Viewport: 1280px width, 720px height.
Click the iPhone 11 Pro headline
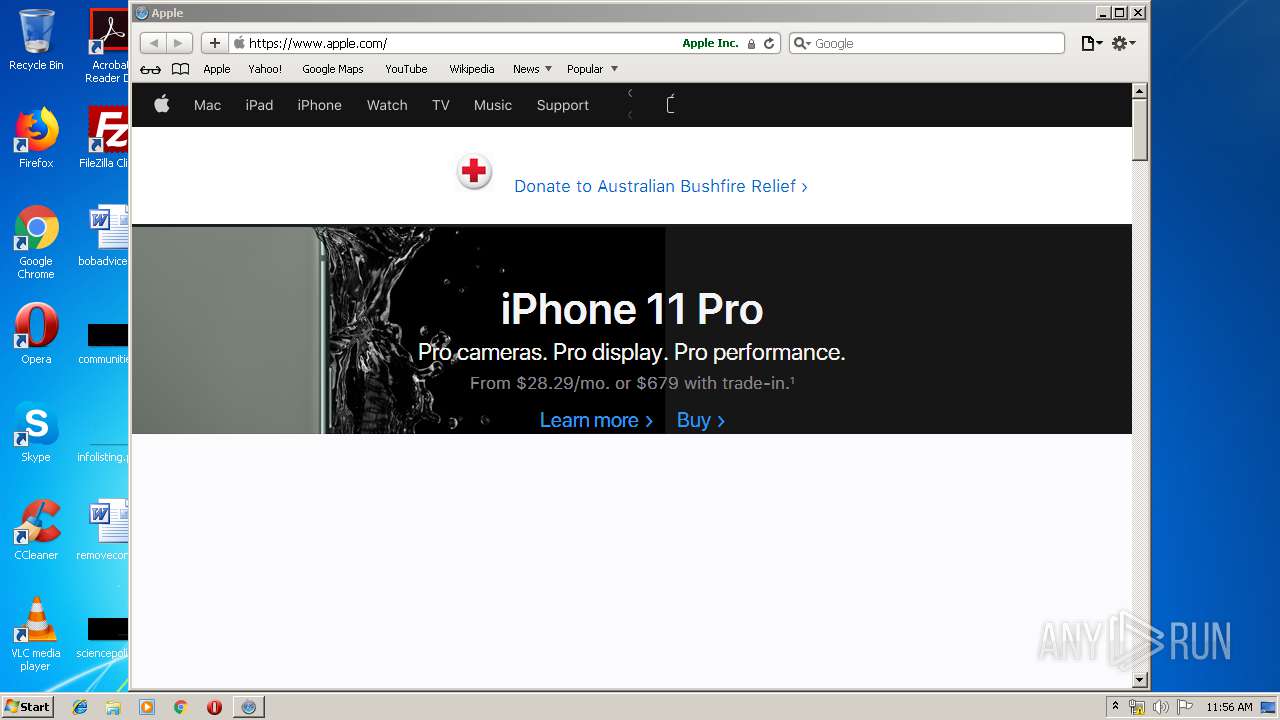pos(632,309)
